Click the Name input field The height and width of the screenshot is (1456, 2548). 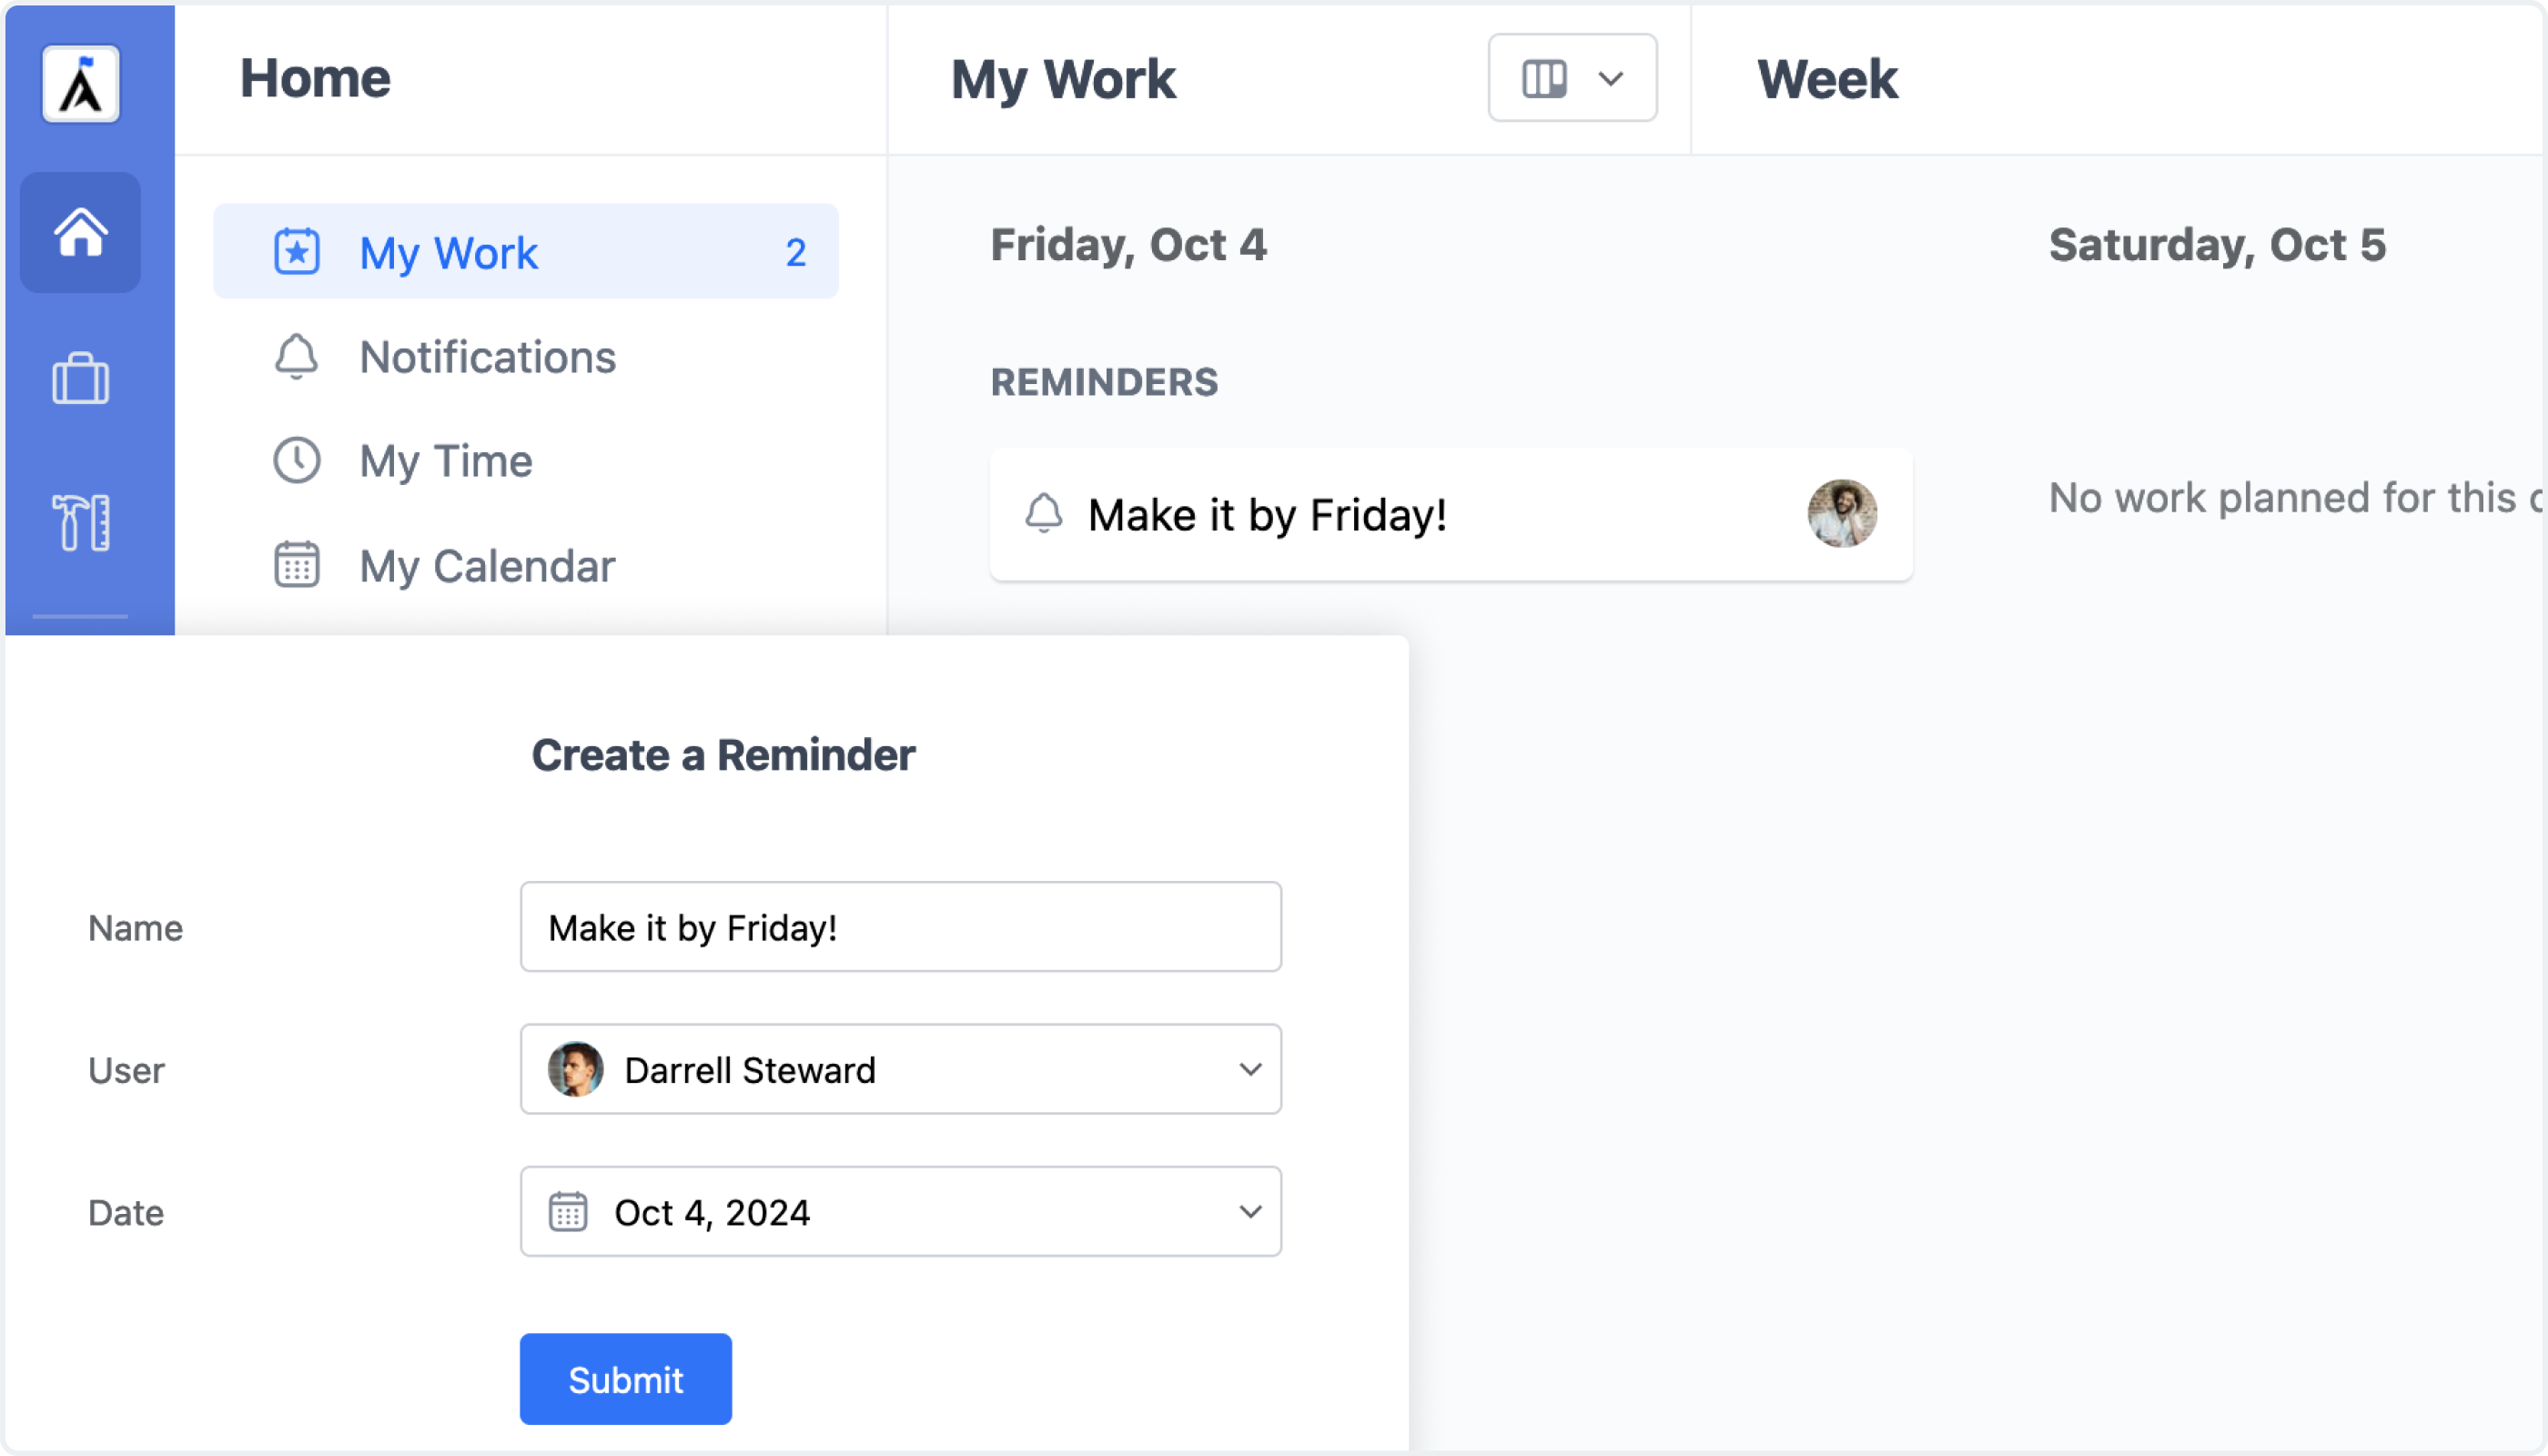click(x=901, y=927)
